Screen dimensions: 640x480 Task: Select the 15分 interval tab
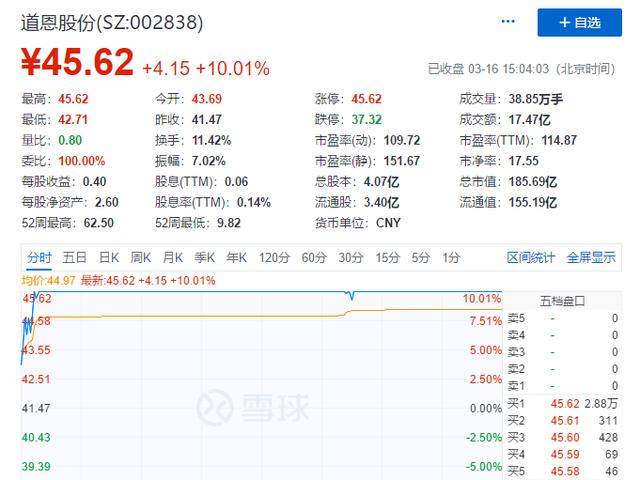pos(387,257)
